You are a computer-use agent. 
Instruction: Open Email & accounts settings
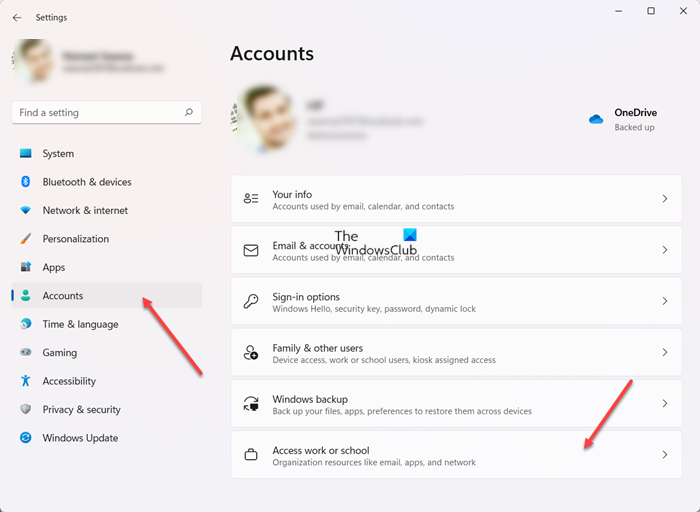tap(456, 250)
